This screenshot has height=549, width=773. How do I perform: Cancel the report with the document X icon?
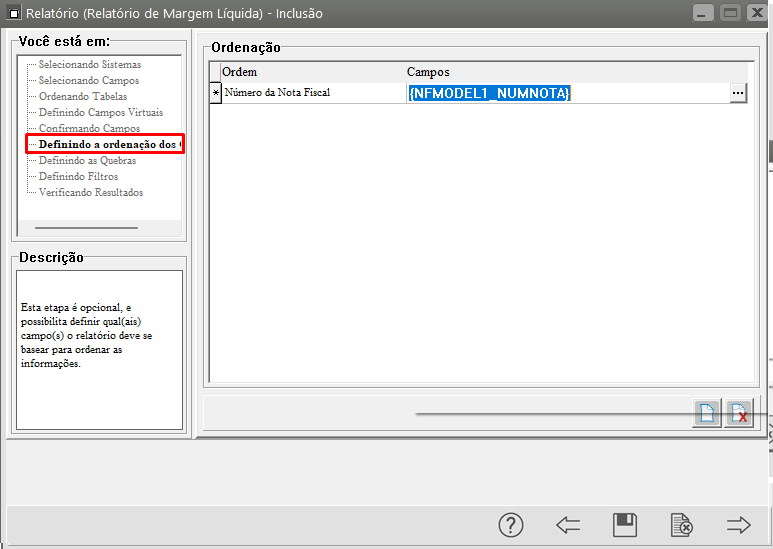point(682,525)
